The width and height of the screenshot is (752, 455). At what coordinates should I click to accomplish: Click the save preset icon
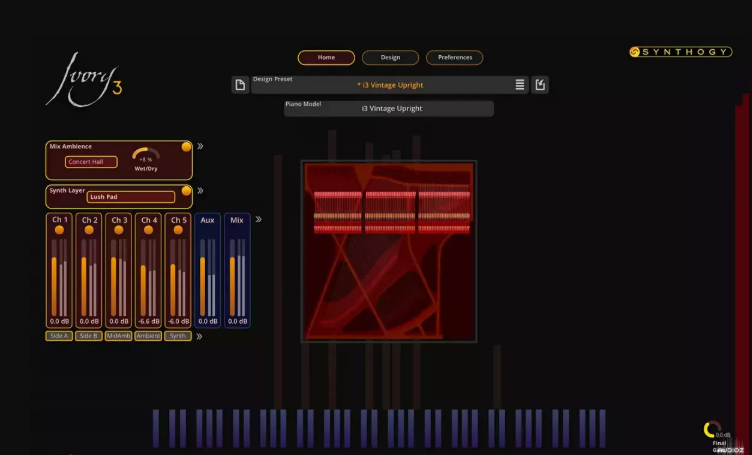click(x=540, y=85)
